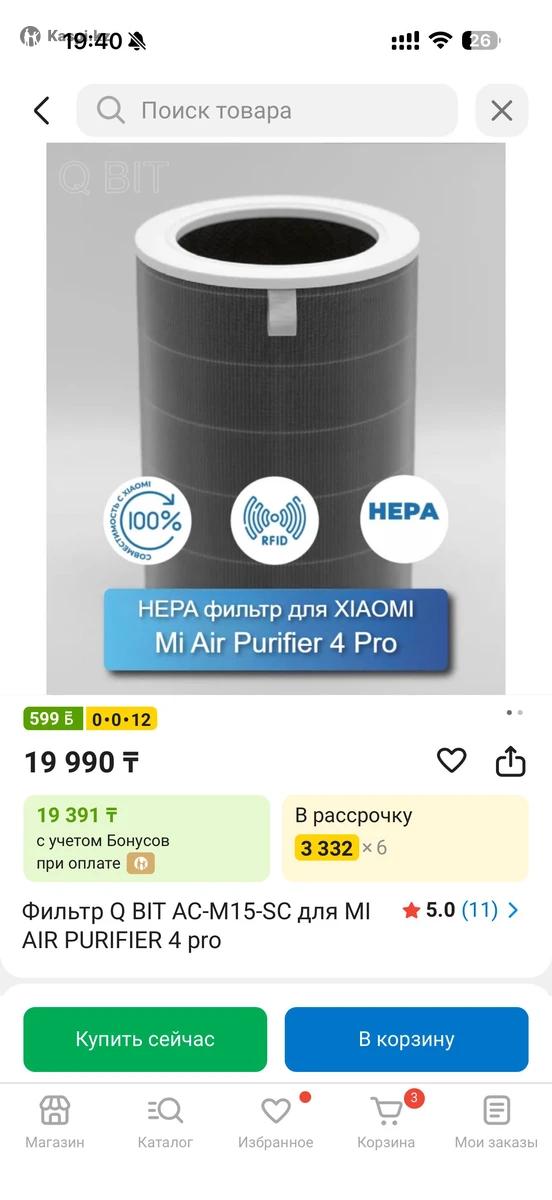Tap the В корзину button
Screen dimensions: 552x1200
click(x=406, y=1039)
